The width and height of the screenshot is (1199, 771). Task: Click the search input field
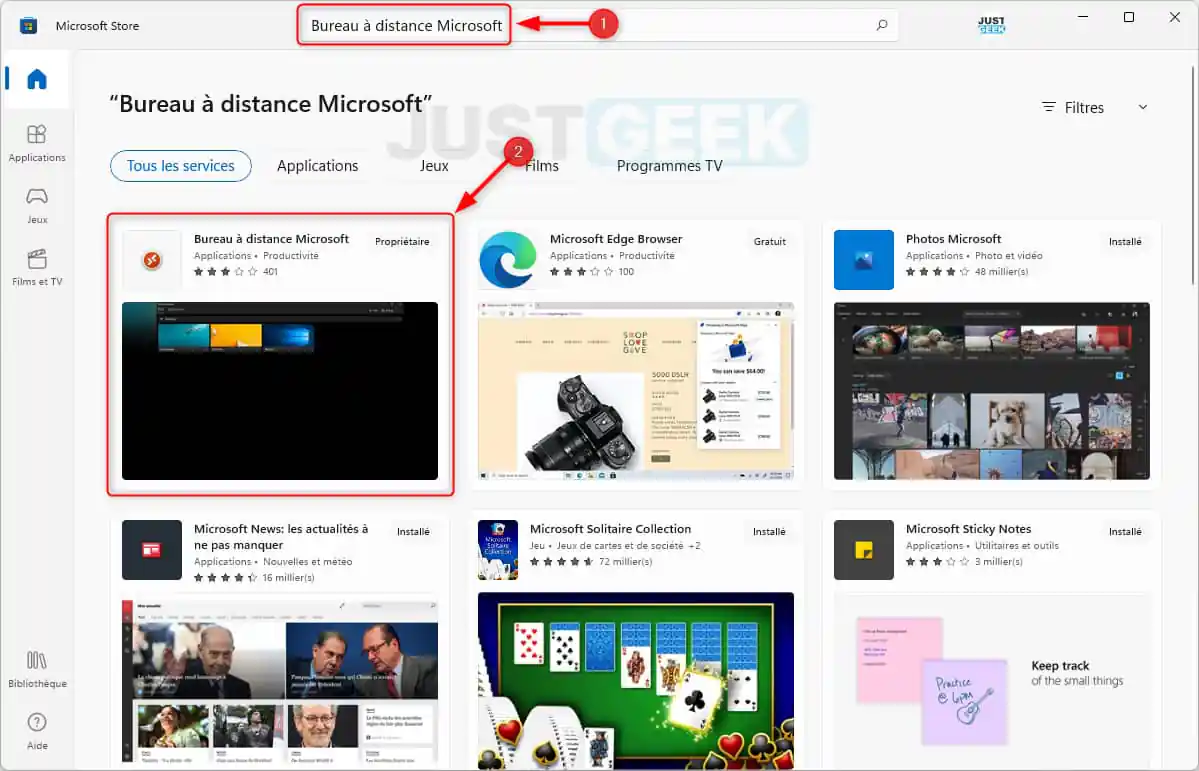click(597, 25)
